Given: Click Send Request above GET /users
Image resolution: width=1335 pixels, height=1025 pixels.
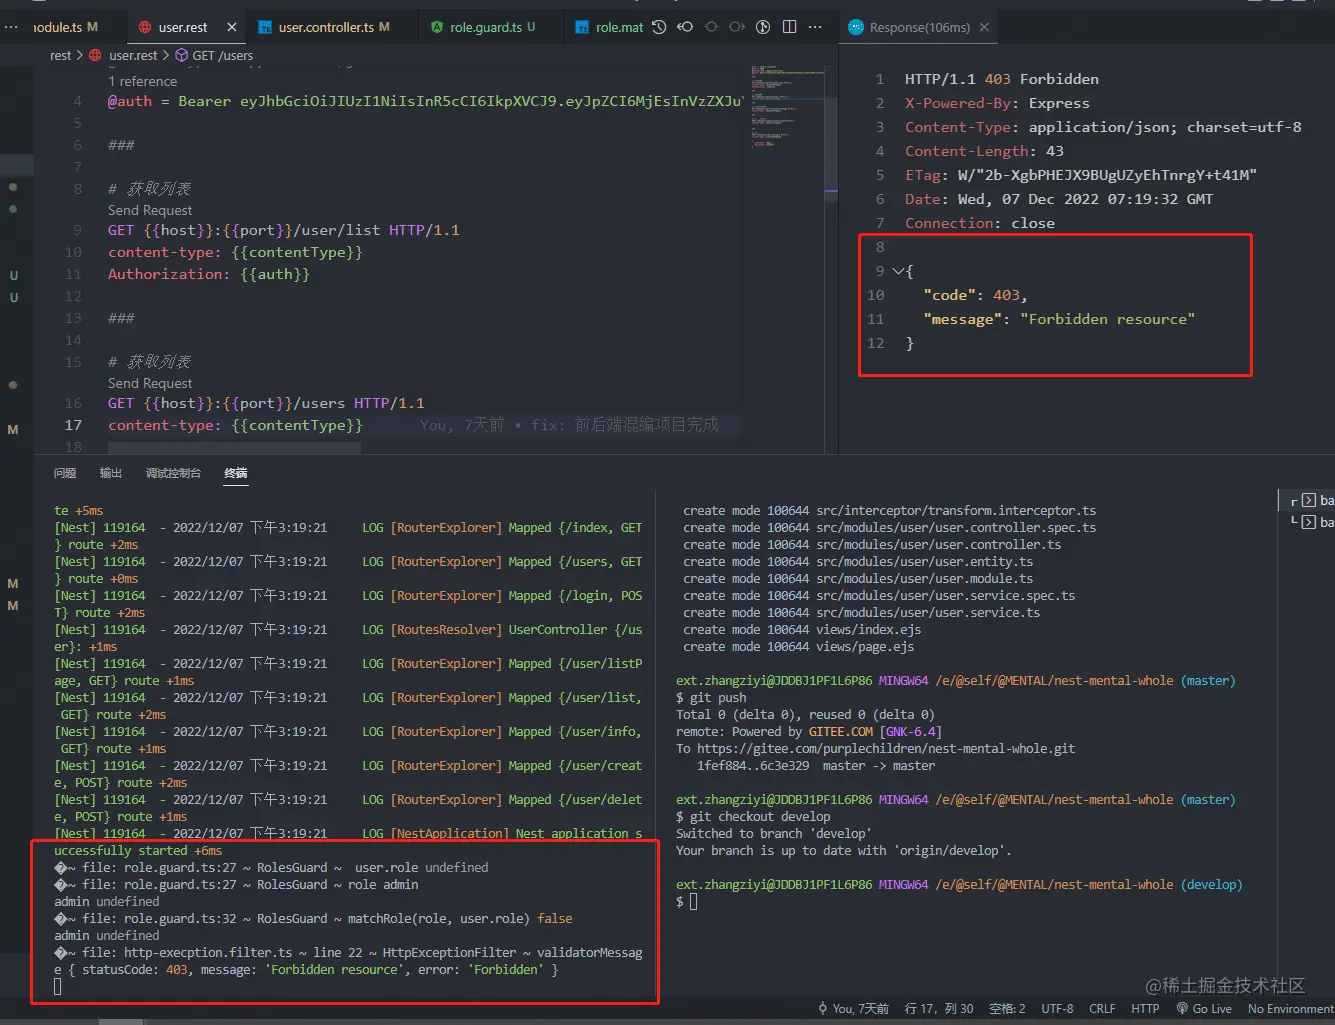Looking at the screenshot, I should click(150, 383).
